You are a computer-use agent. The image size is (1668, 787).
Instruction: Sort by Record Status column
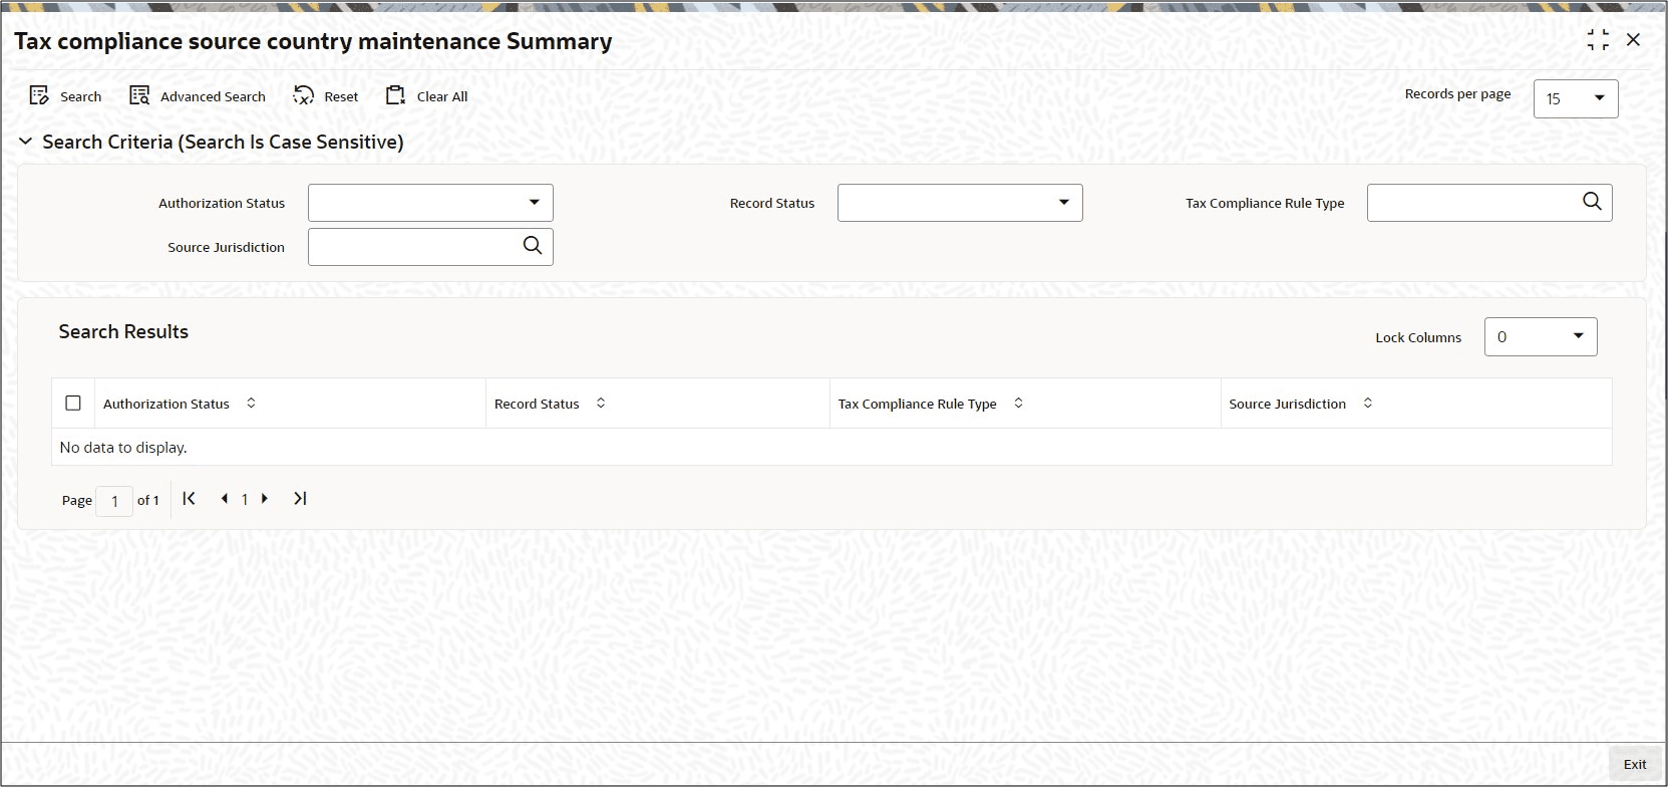(x=601, y=403)
